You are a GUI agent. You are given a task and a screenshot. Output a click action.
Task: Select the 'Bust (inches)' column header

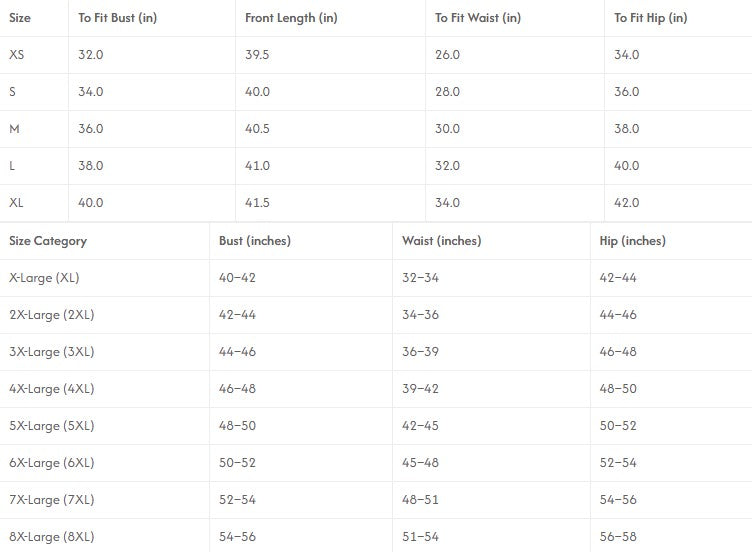click(x=255, y=241)
